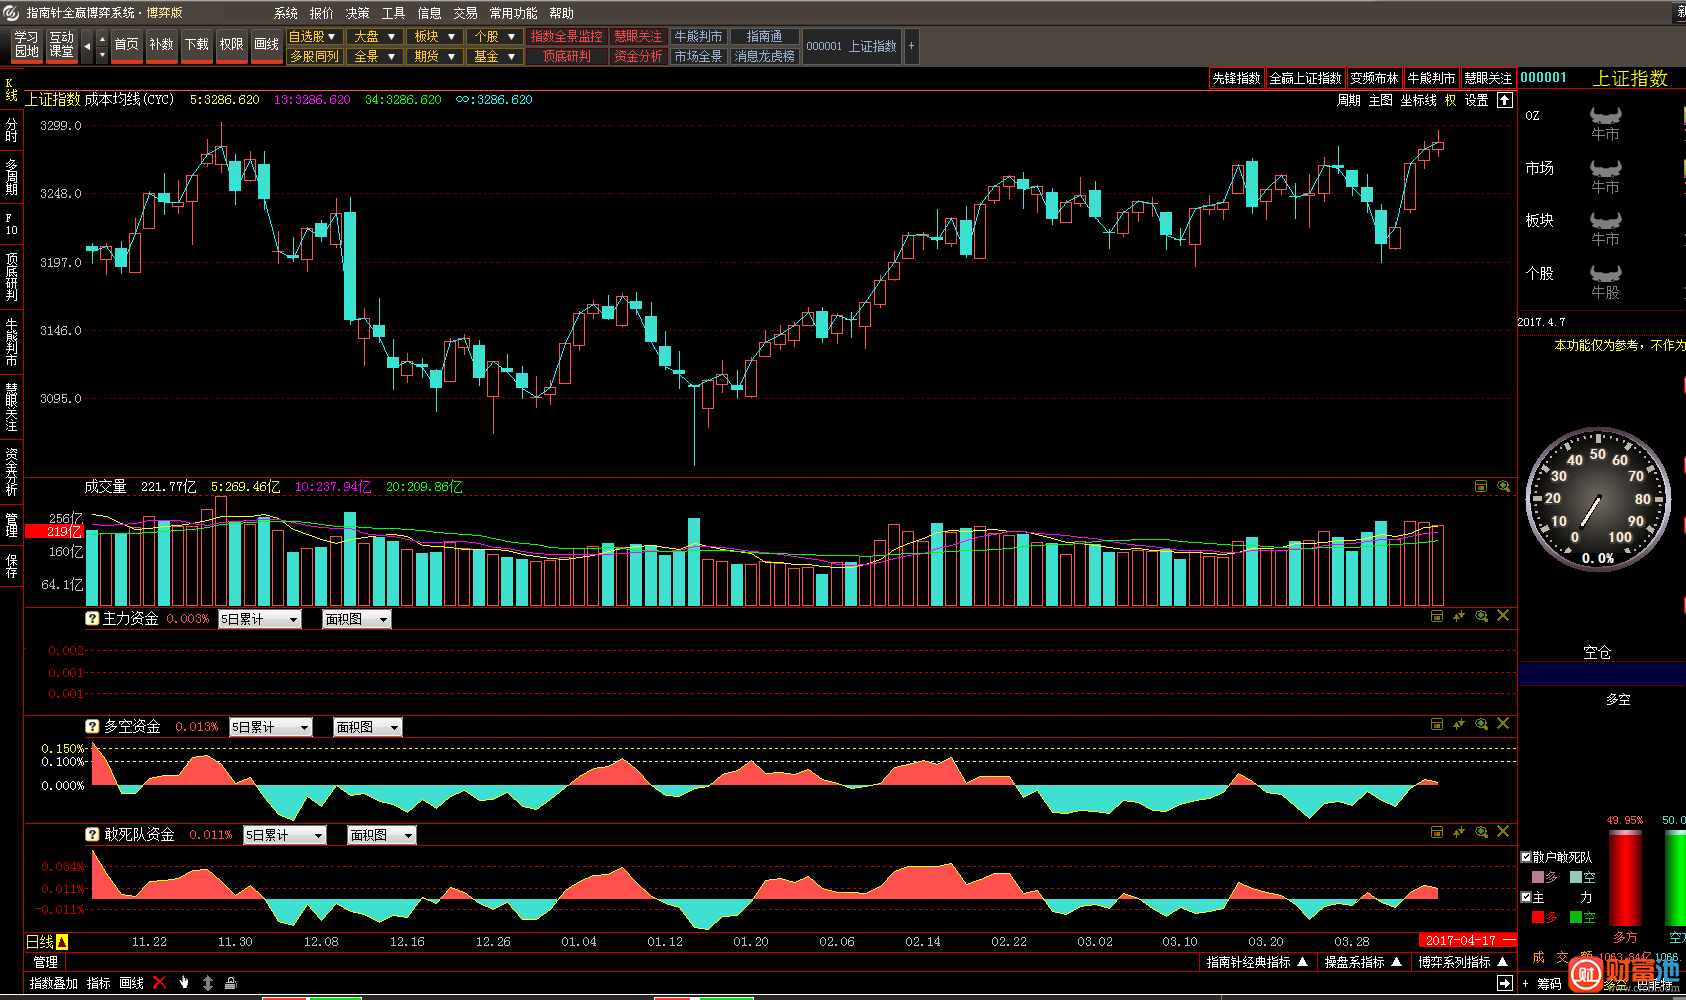Expand the 个股 dropdown in toolbar

coord(495,36)
